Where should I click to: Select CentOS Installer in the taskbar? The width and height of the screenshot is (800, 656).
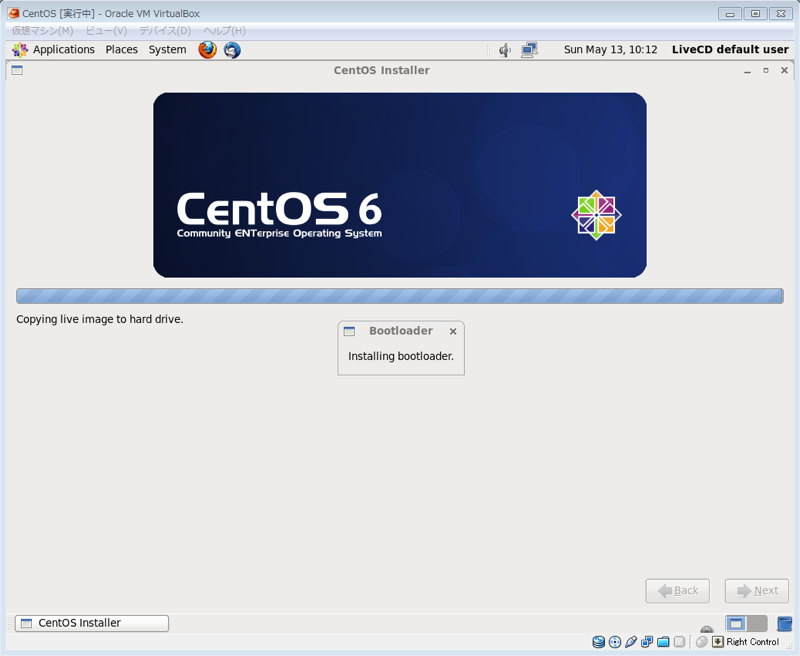92,623
